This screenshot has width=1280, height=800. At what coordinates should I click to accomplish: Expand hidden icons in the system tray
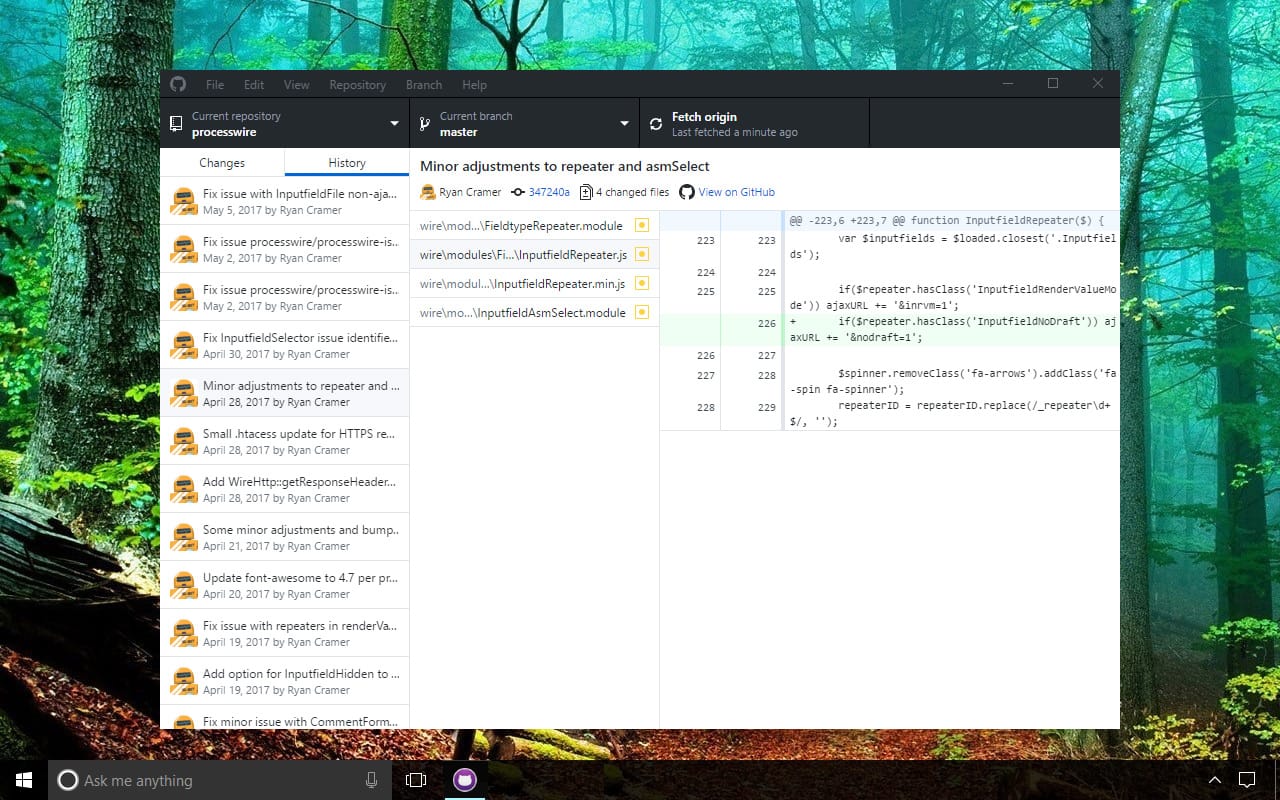(x=1214, y=780)
